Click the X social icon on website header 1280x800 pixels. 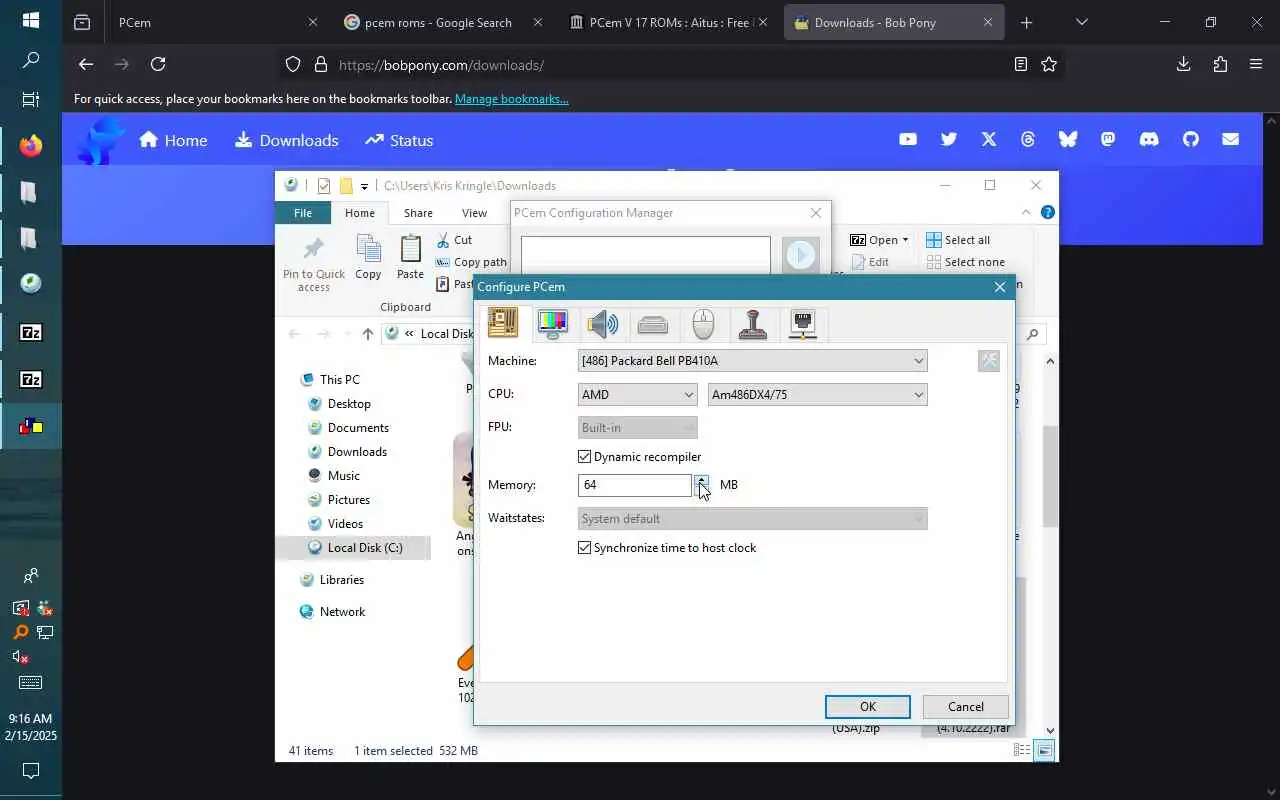point(989,140)
